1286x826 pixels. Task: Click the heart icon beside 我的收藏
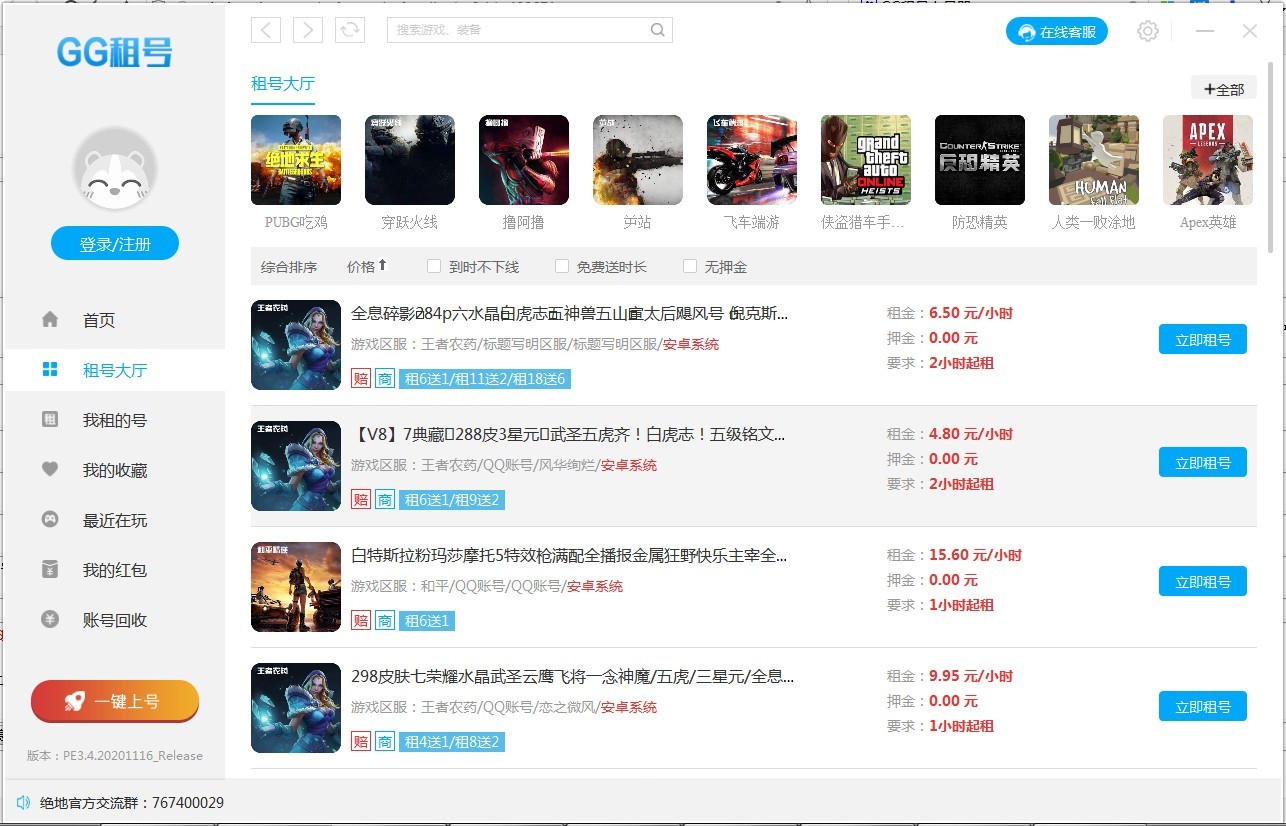coord(50,469)
